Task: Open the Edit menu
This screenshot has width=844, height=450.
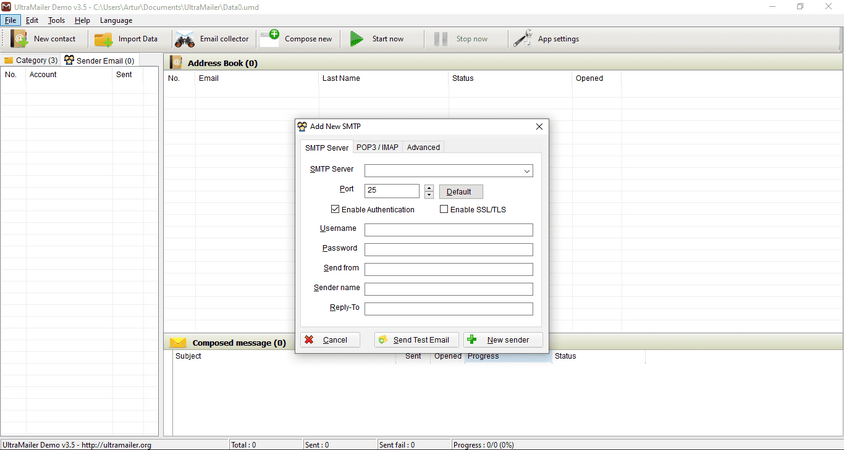Action: 32,20
